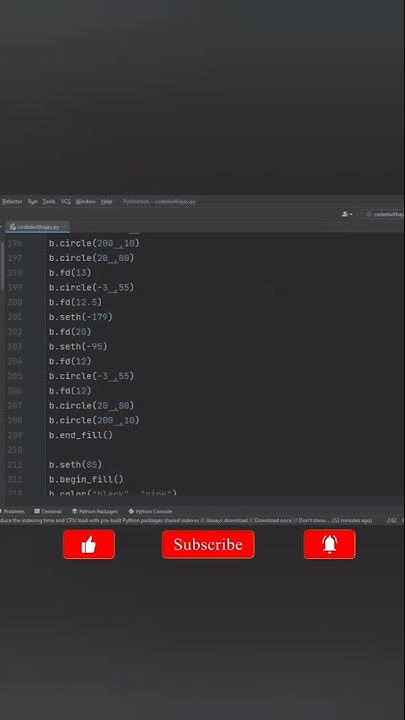405x720 pixels.
Task: Open the user account dropdown in the toolbar
Action: point(348,214)
